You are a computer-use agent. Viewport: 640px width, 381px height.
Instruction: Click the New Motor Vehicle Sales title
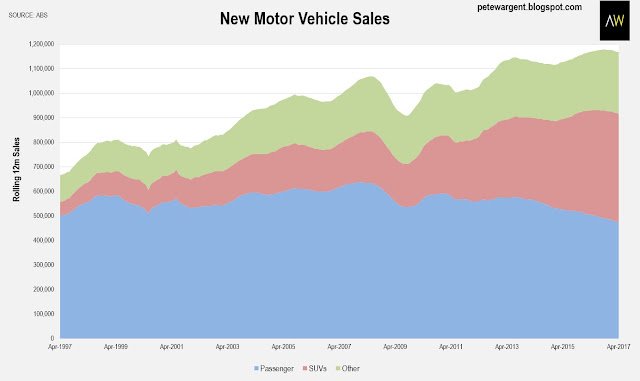[x=305, y=19]
